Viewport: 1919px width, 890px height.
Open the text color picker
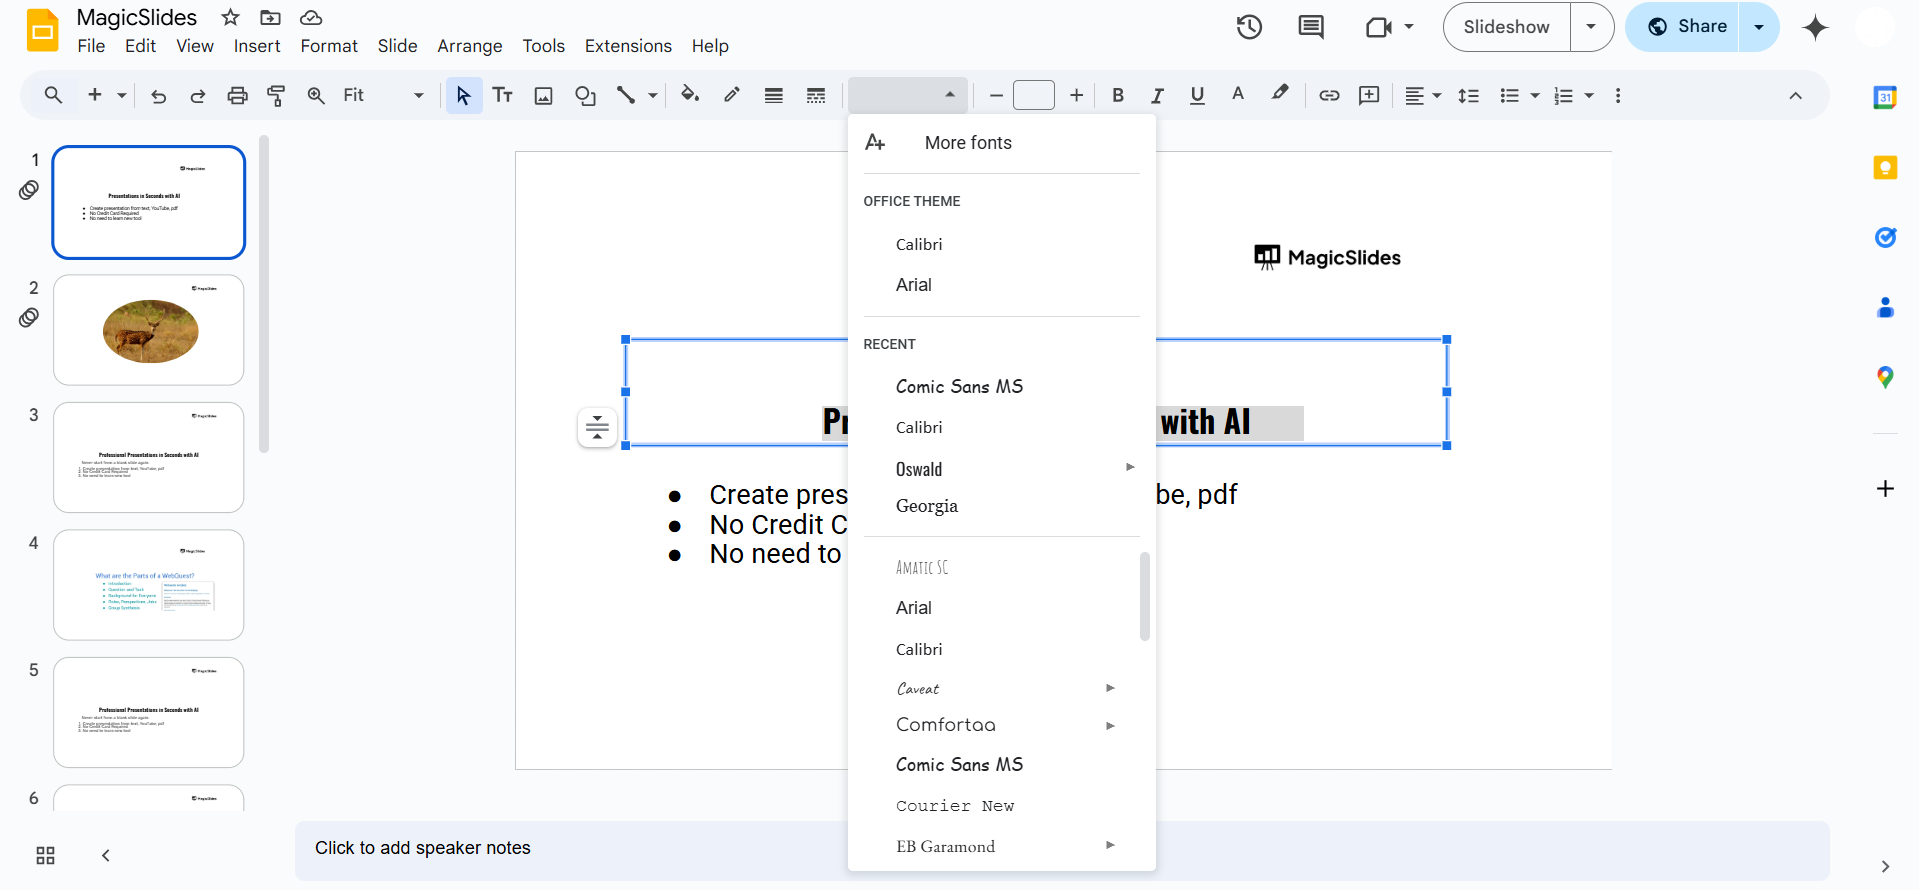[1238, 95]
